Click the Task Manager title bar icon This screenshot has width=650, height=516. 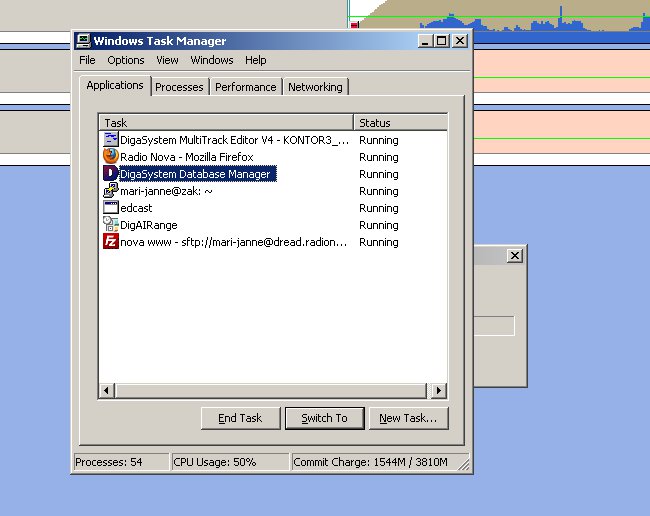pos(83,41)
